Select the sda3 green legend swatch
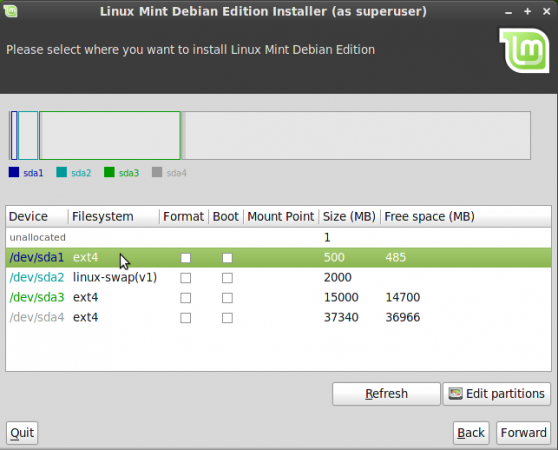The image size is (558, 450). 109,172
